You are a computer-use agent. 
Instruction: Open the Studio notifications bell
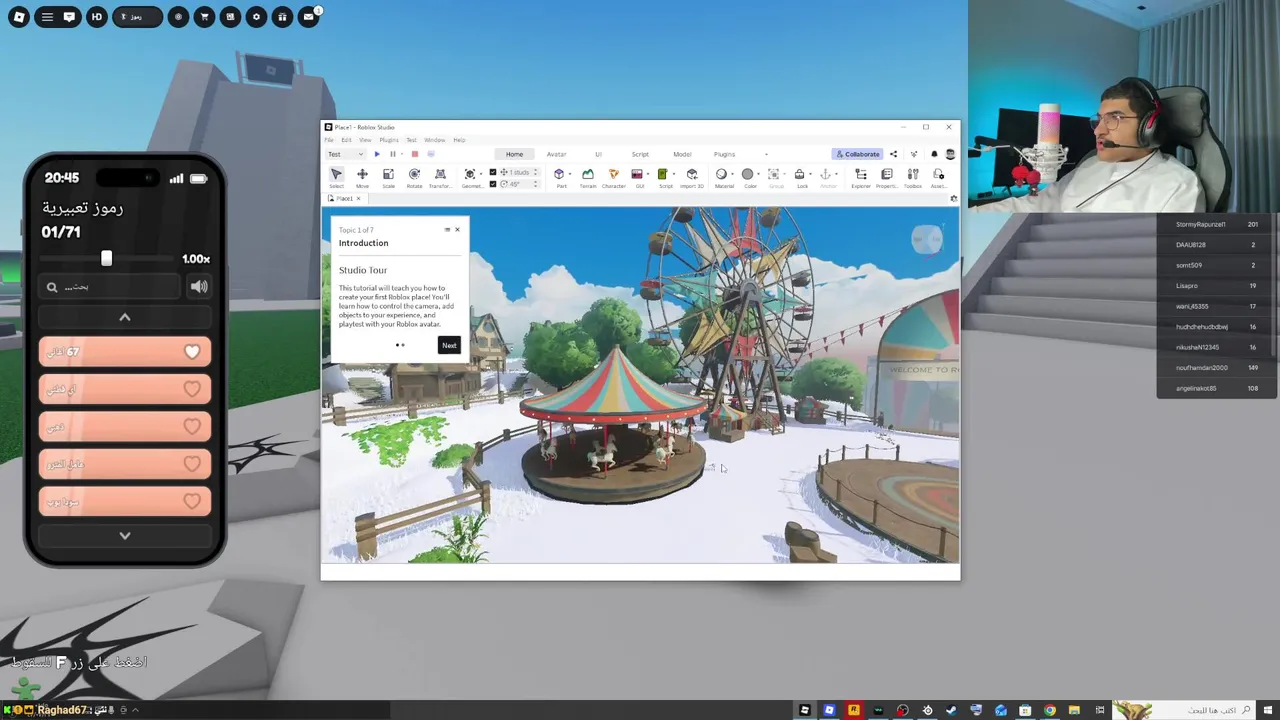[x=934, y=154]
